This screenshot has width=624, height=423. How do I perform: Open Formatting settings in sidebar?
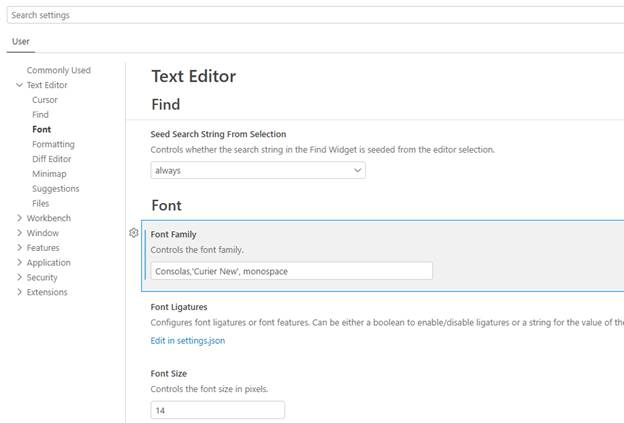(x=53, y=144)
